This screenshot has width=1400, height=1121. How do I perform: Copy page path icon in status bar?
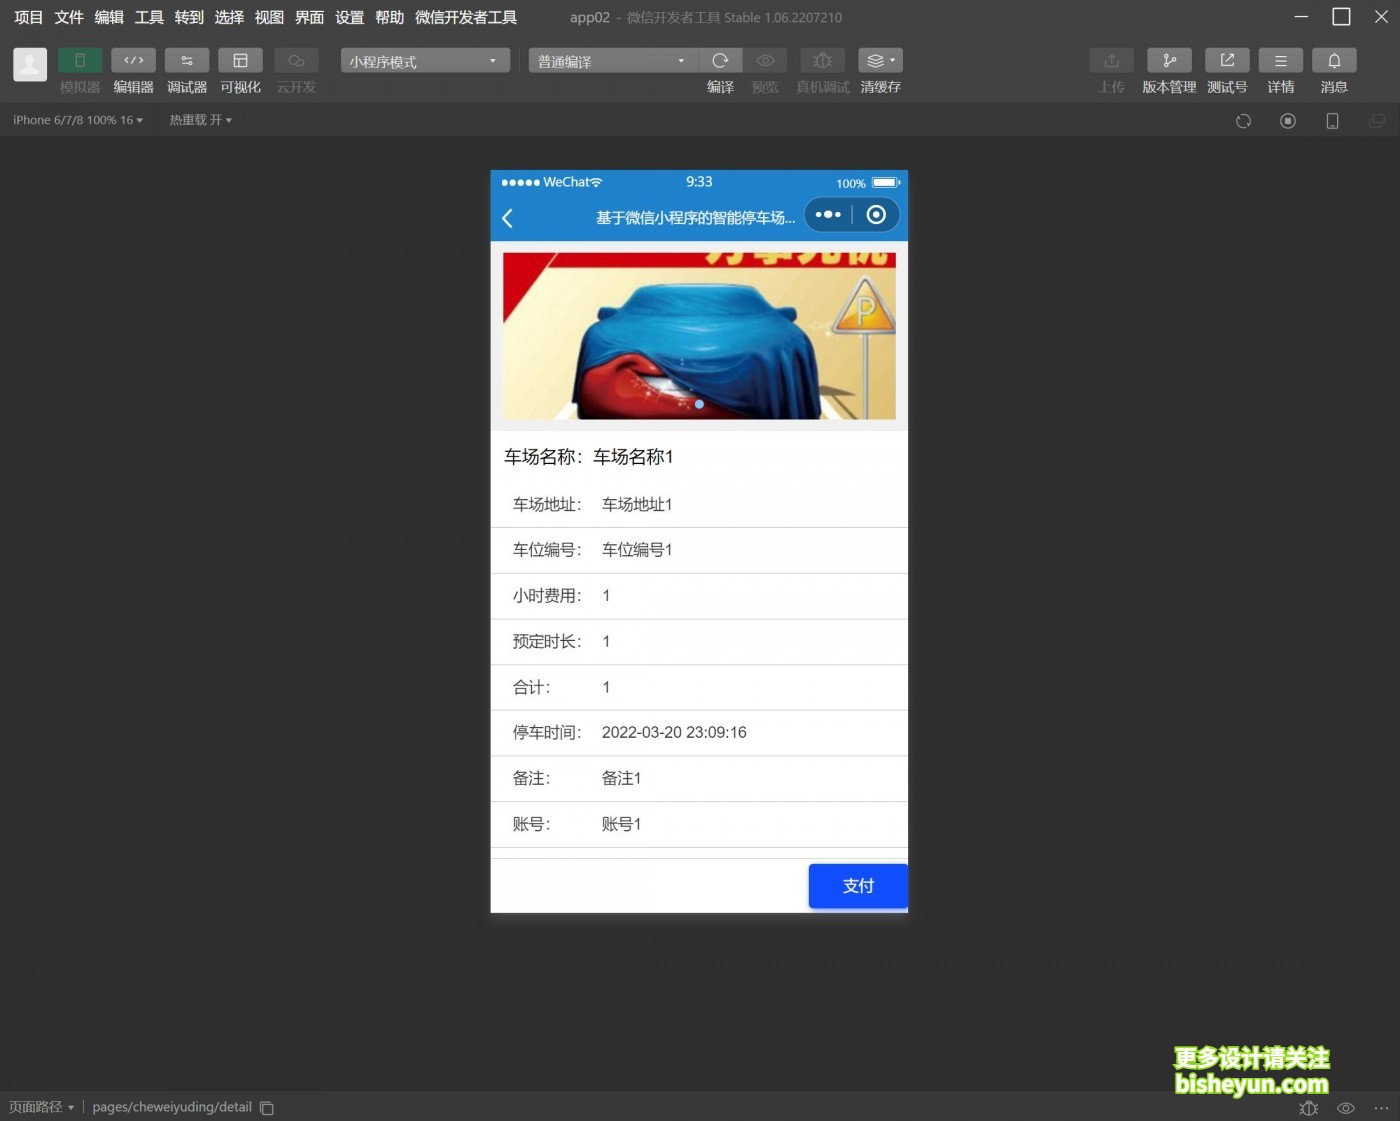pos(267,1108)
